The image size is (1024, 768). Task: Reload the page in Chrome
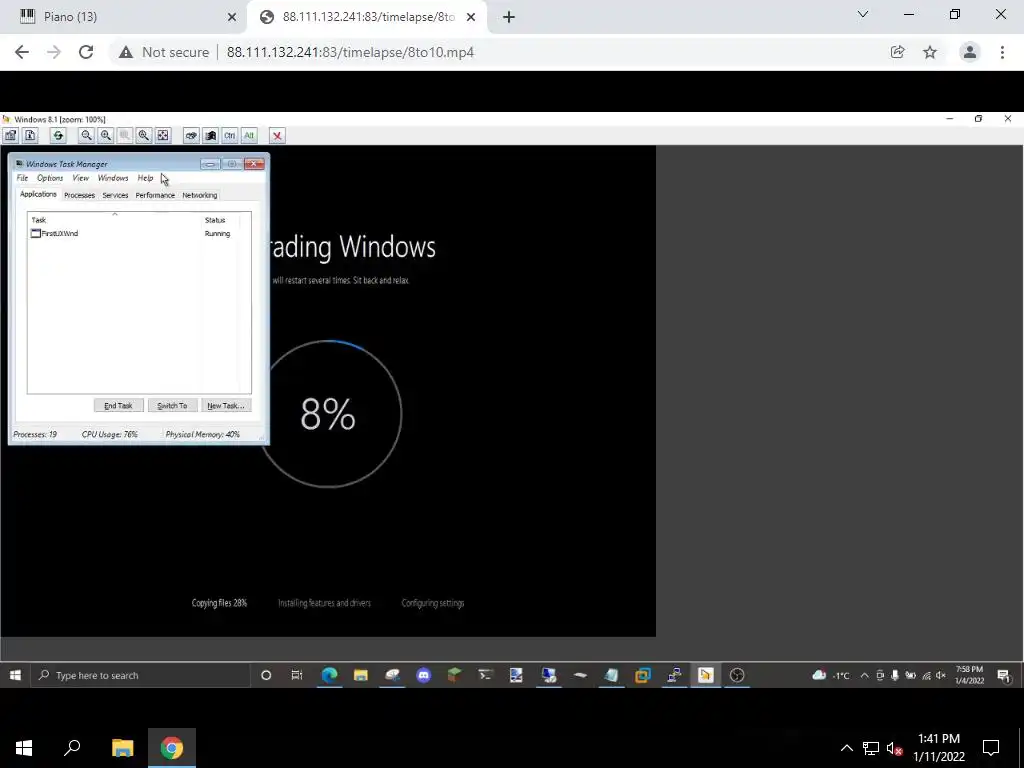[86, 52]
